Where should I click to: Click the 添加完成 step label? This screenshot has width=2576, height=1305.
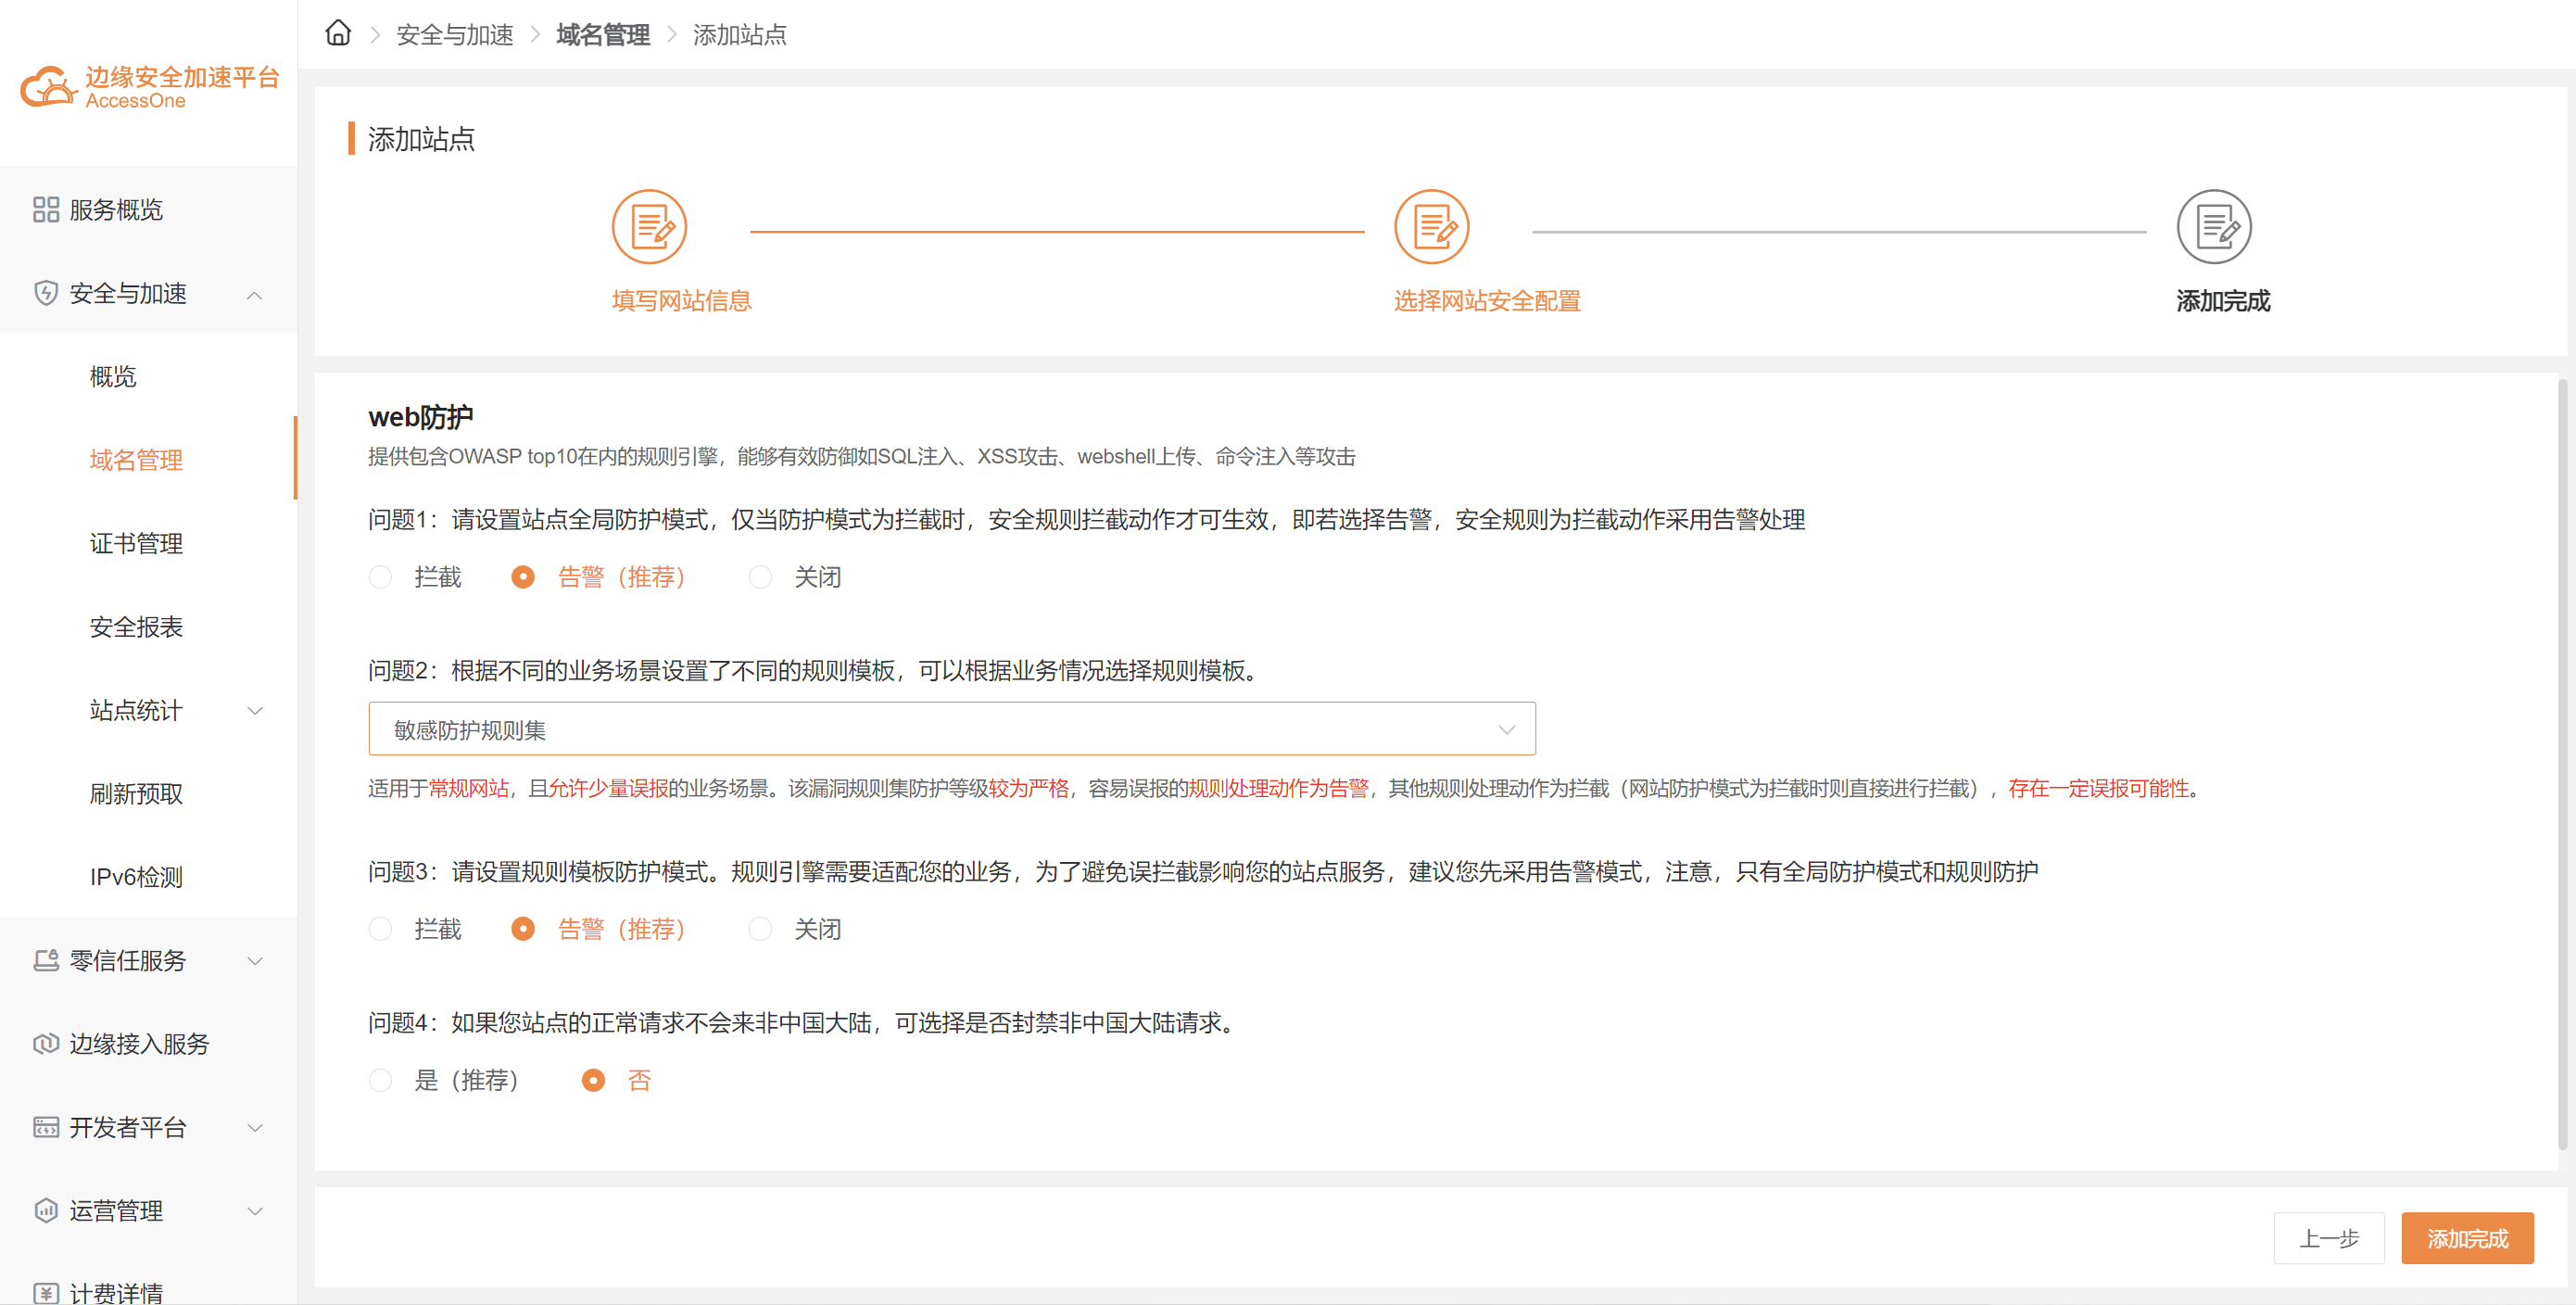[2222, 300]
